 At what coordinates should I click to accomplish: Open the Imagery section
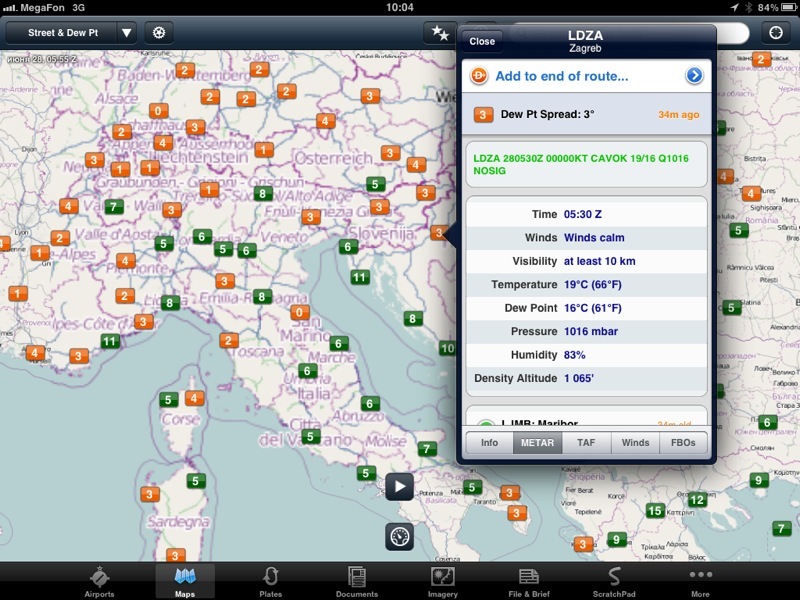443,581
